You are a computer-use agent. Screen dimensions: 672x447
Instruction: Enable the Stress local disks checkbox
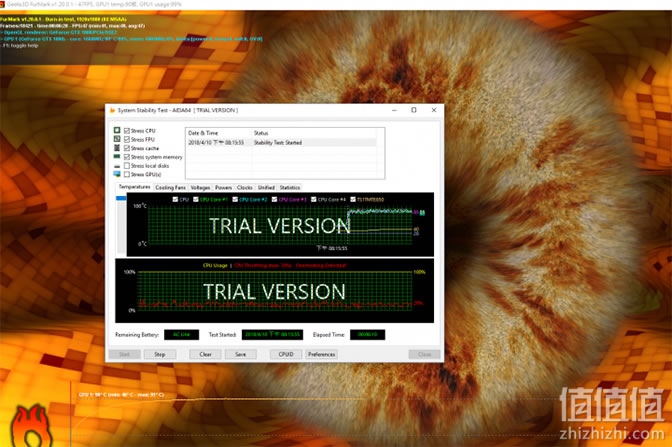click(127, 165)
